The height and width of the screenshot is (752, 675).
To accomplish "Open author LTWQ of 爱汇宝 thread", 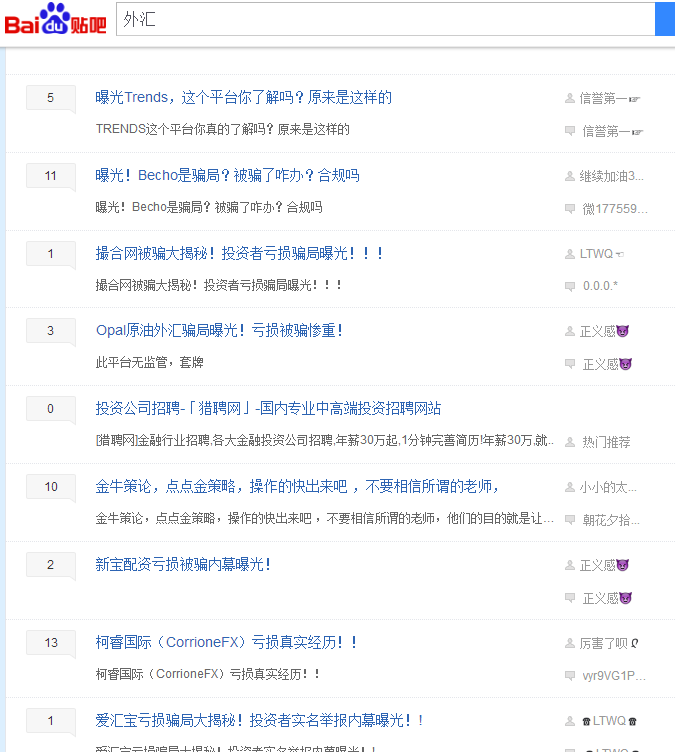I will (x=609, y=721).
